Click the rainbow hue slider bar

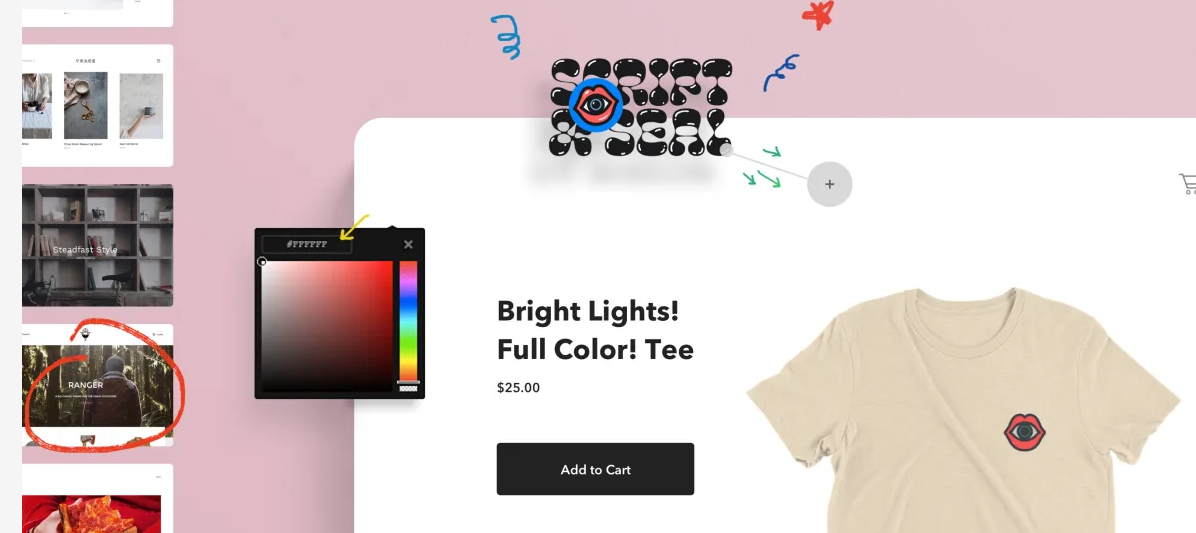[x=409, y=321]
